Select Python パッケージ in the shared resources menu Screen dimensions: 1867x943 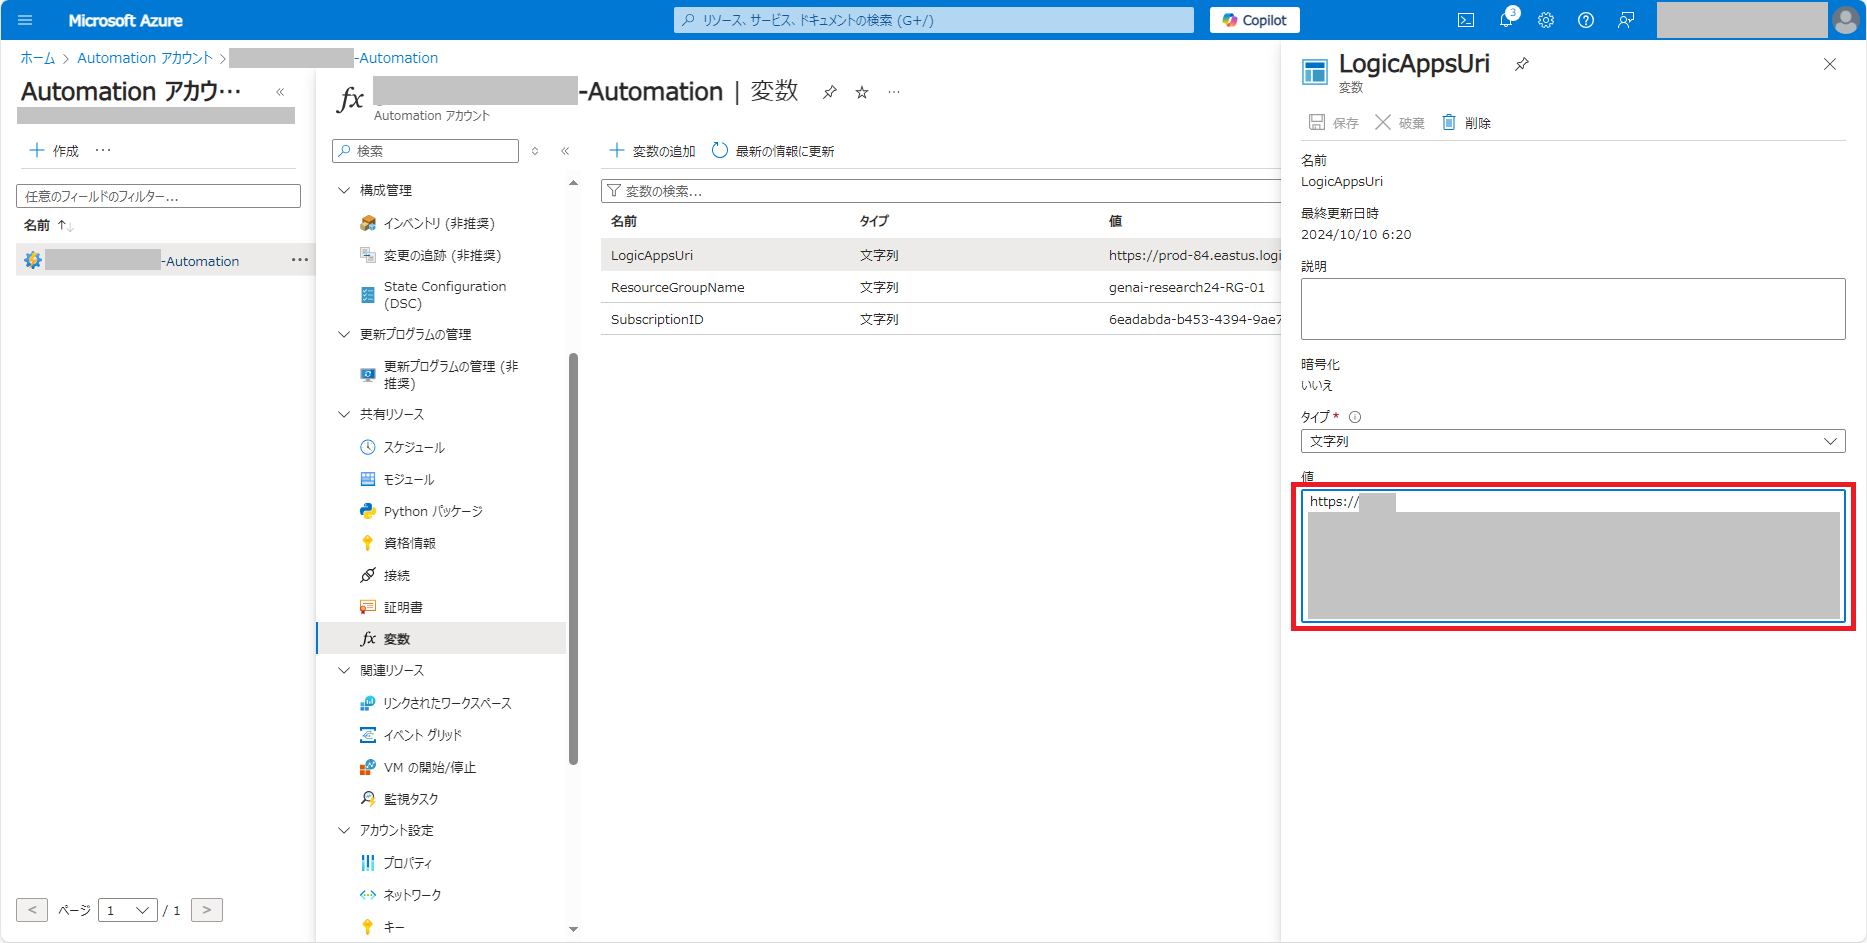coord(430,511)
